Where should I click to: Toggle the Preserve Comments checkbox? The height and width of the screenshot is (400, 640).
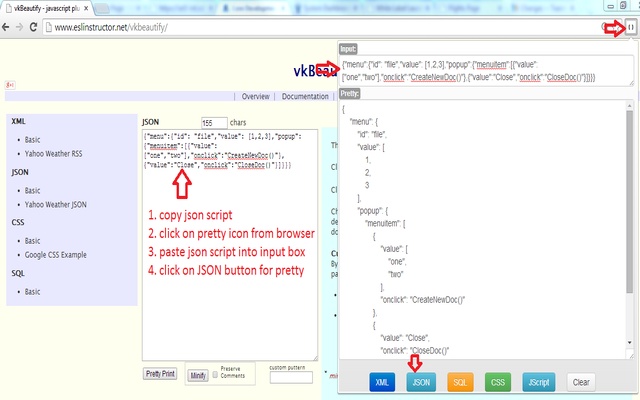click(215, 375)
